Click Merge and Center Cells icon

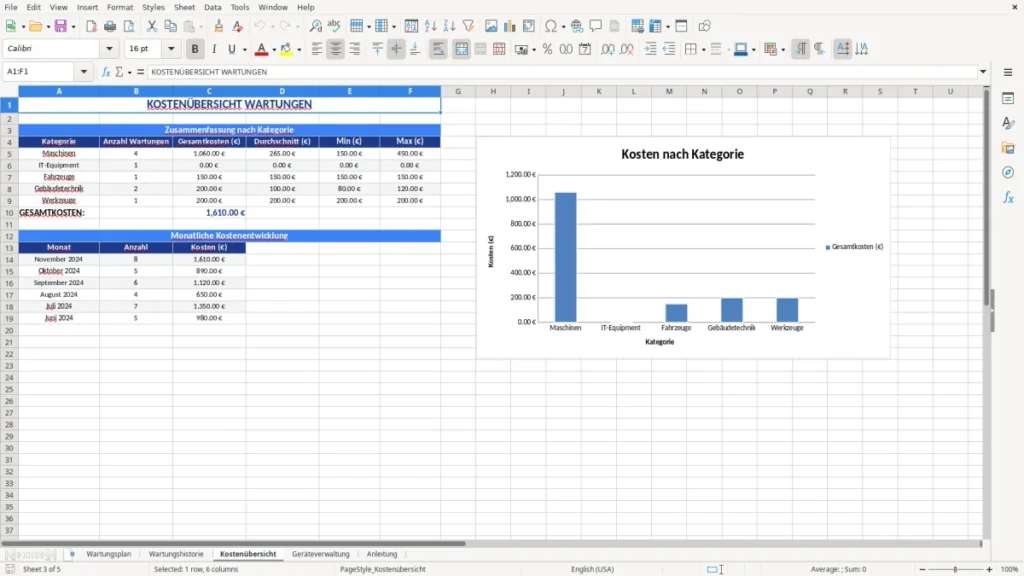point(461,49)
